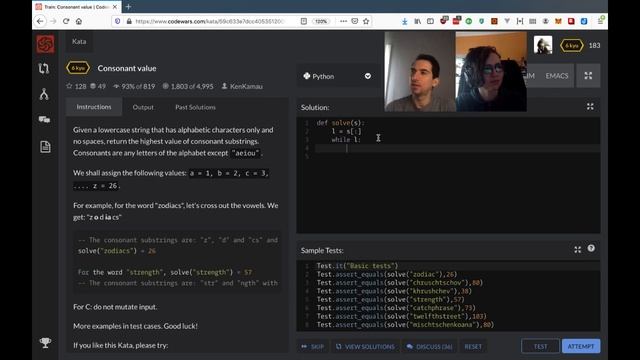The height and width of the screenshot is (360, 640).
Task: Reload the page with the refresh icon
Action: point(66,21)
